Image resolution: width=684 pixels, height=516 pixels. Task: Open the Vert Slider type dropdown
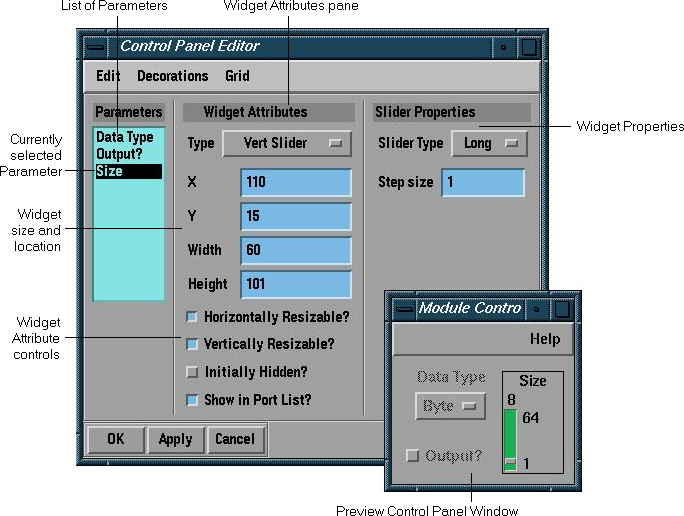point(286,144)
